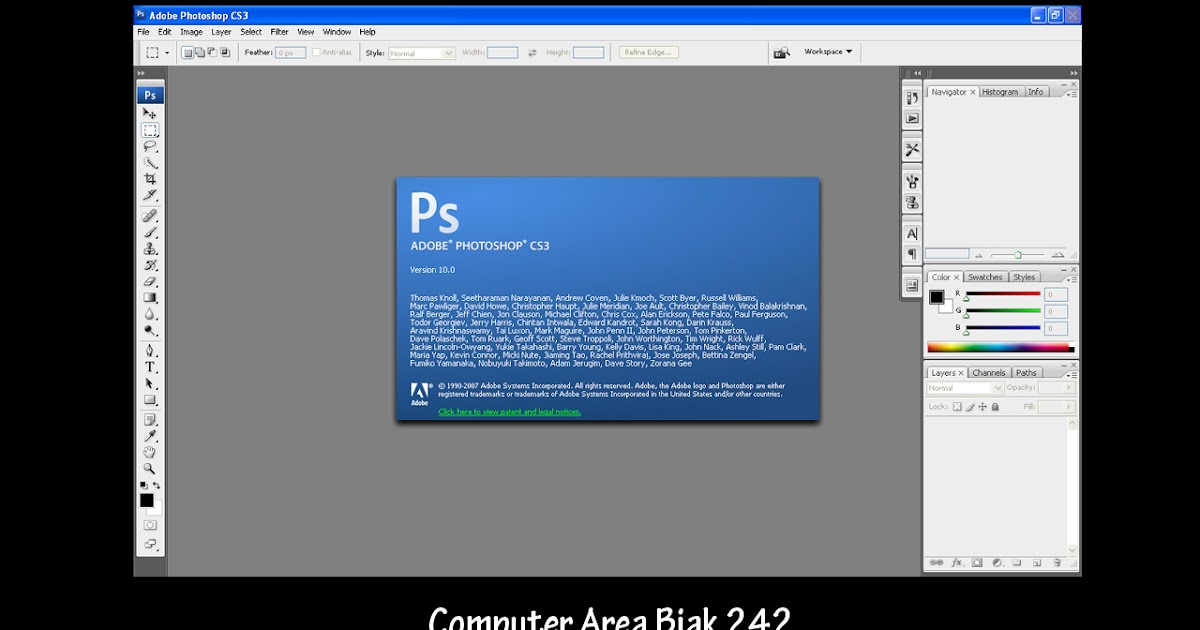Select the Blur tool
Viewport: 1200px width, 630px height.
coord(150,313)
